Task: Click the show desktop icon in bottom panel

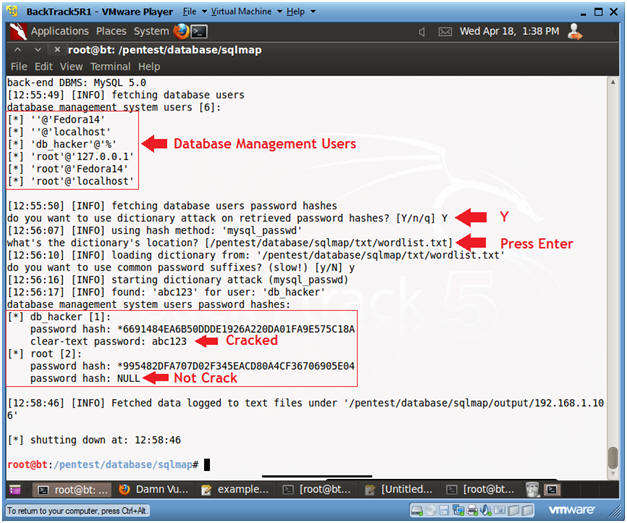Action: (15, 490)
